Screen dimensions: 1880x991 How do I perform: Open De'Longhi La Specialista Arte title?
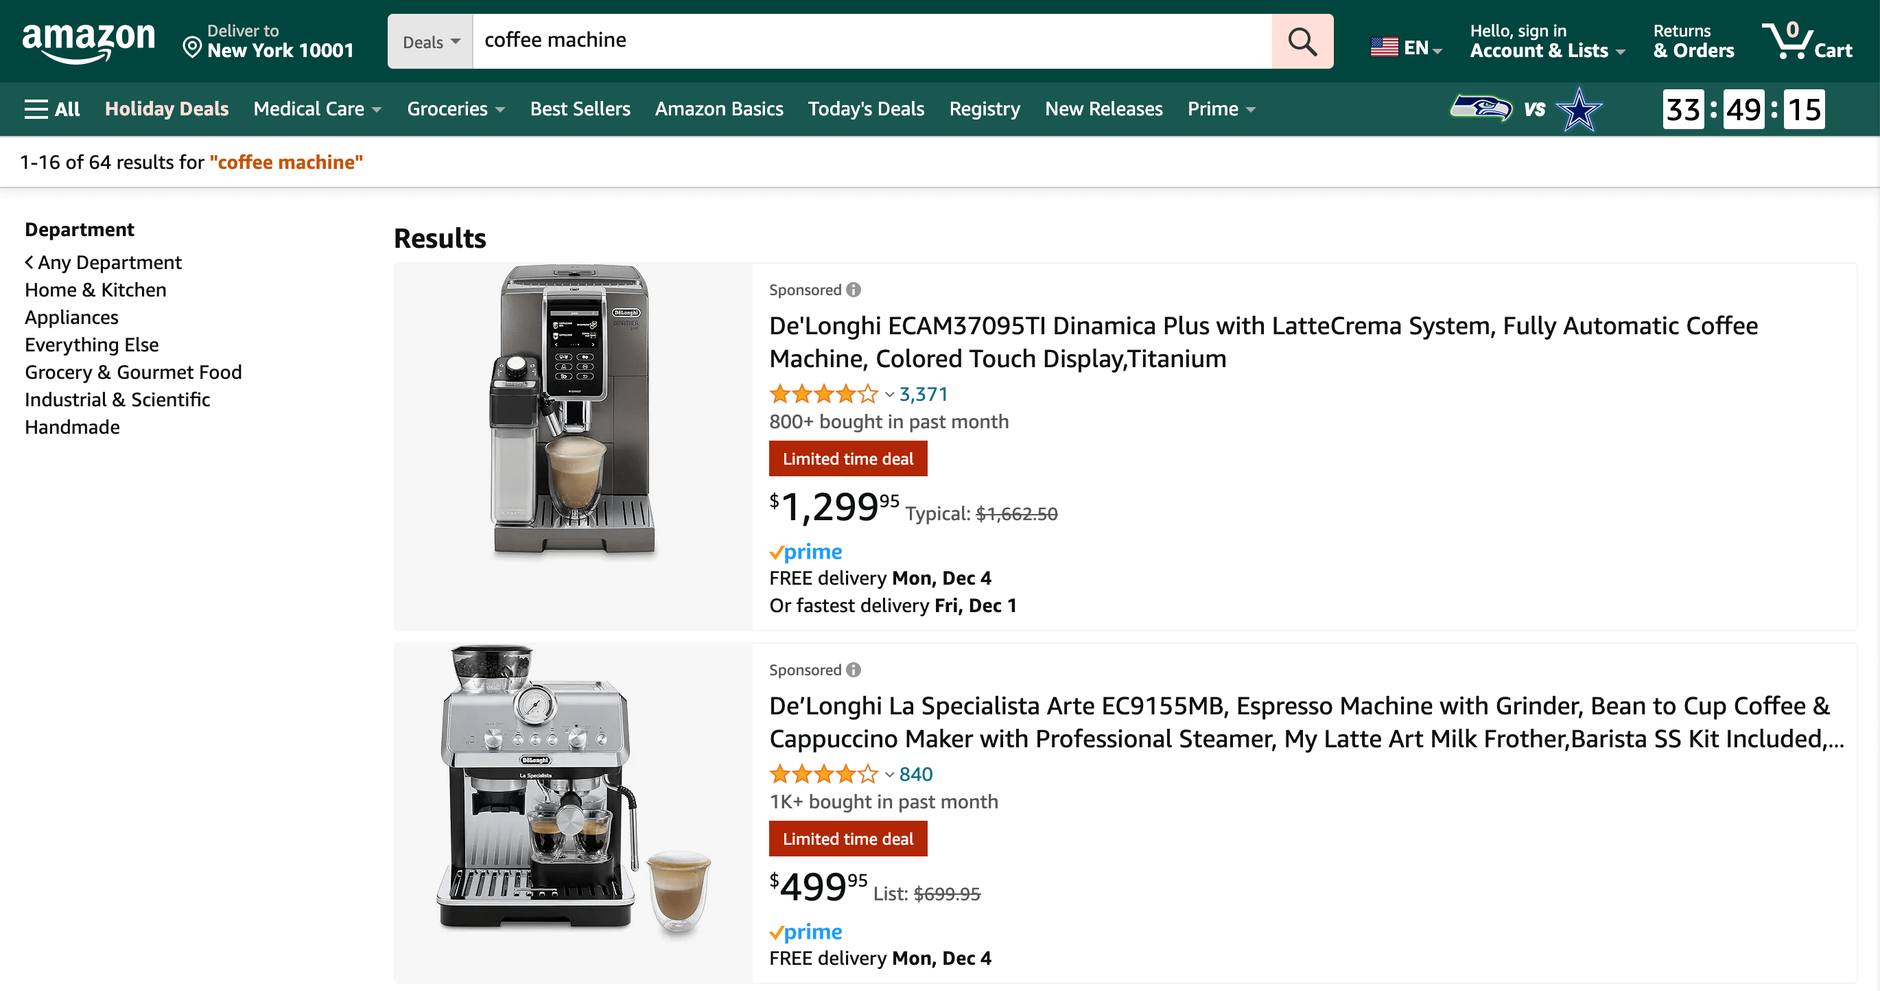[x=1306, y=722]
